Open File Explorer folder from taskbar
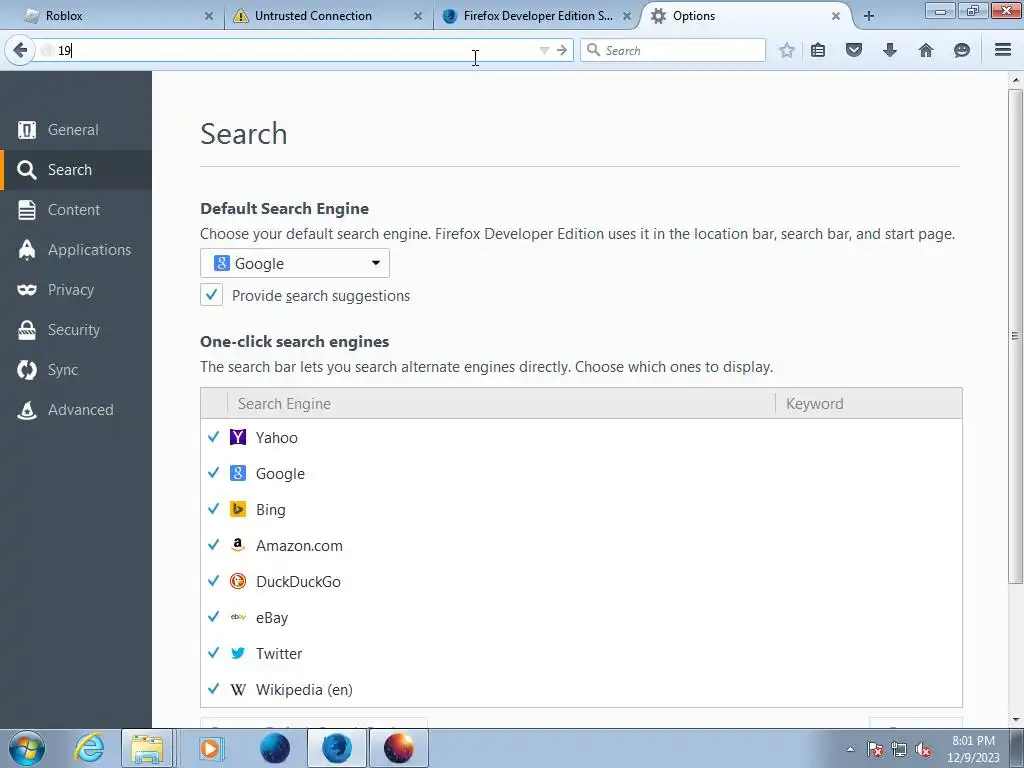Screen dimensions: 1024x768 pos(147,748)
